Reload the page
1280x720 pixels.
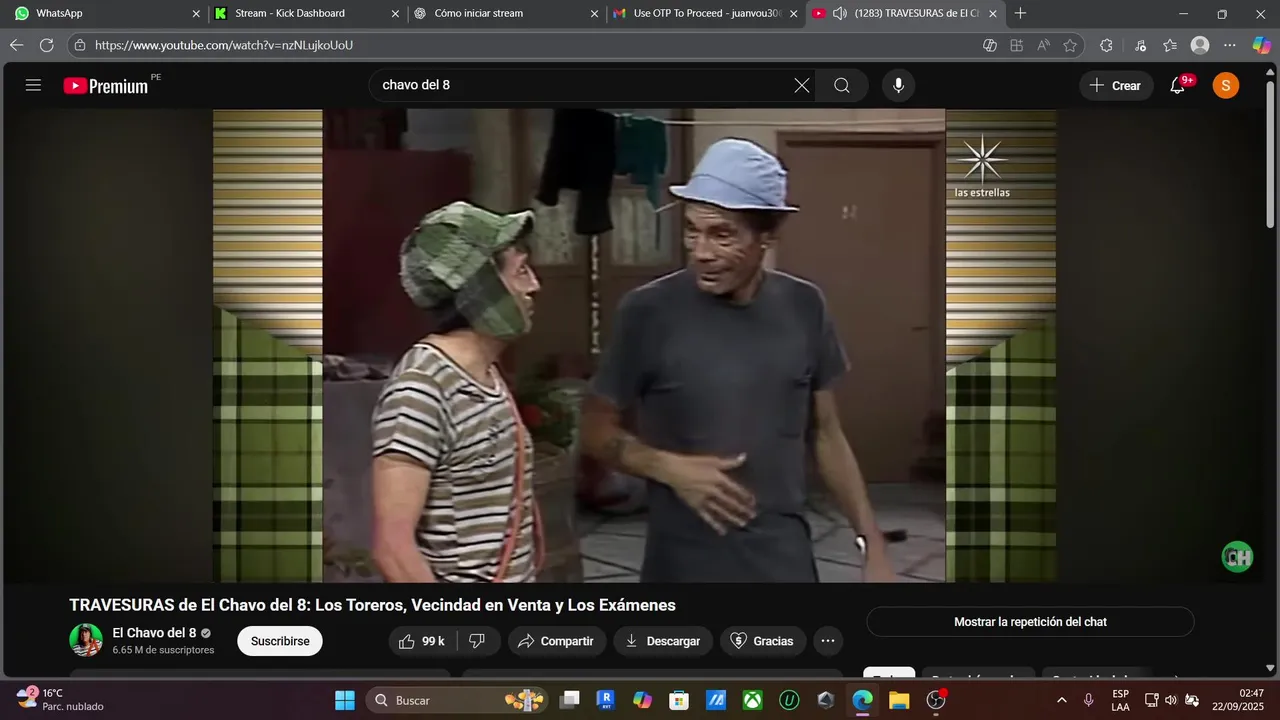point(47,45)
